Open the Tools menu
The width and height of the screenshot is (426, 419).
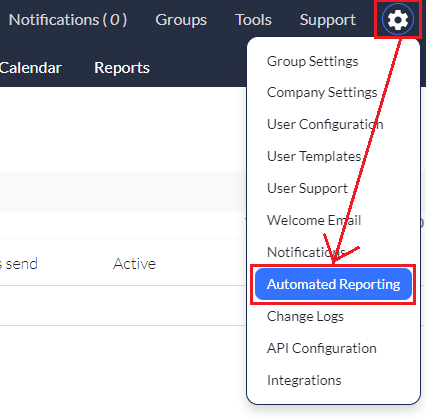253,20
